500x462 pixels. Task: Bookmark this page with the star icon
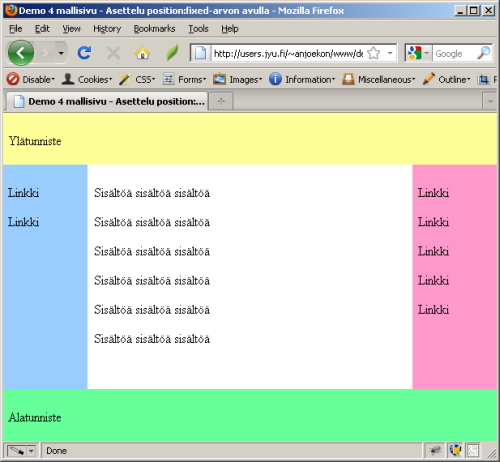coord(374,53)
